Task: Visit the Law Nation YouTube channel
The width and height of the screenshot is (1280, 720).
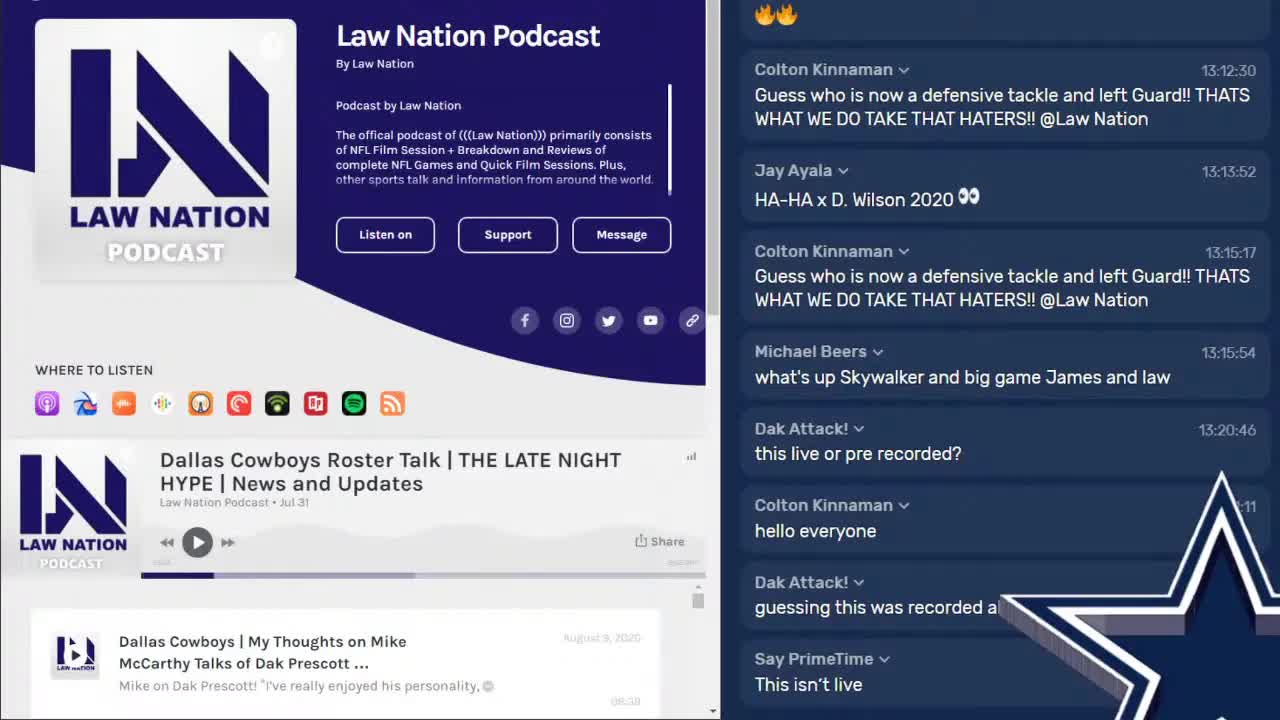Action: pyautogui.click(x=651, y=321)
